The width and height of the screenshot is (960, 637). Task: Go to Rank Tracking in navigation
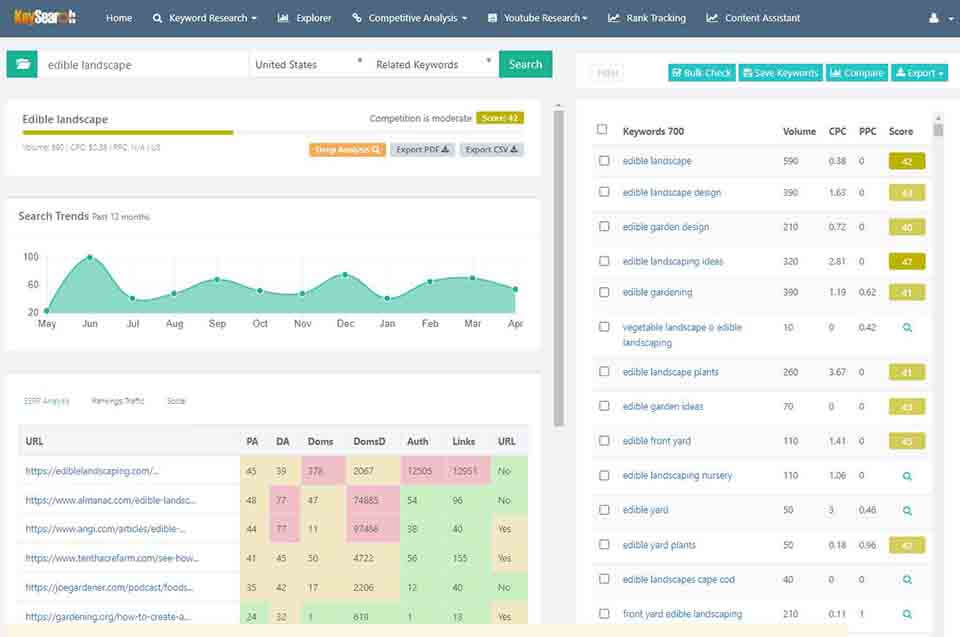[x=647, y=18]
